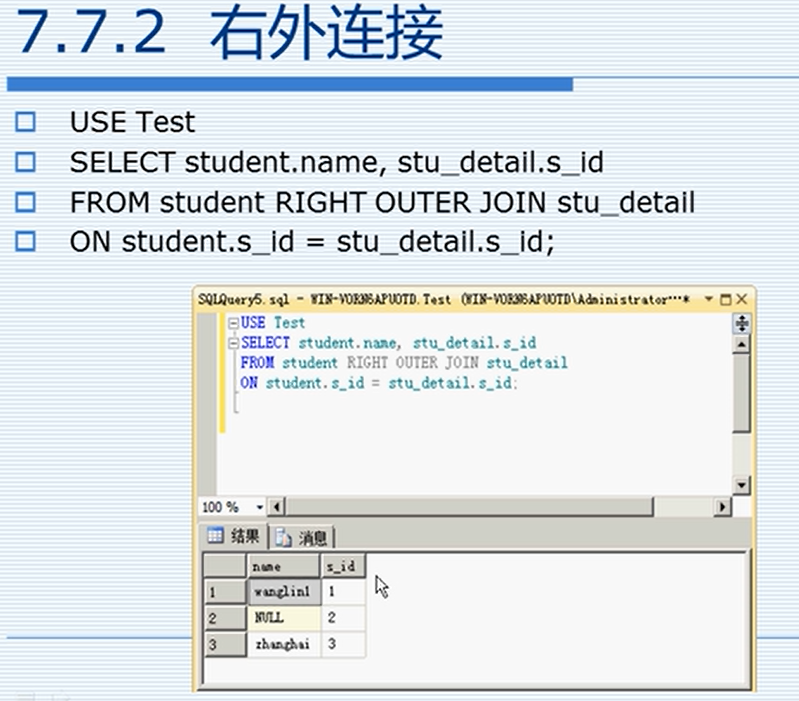
Task: Switch to the 消息 messages tab
Action: 302,537
